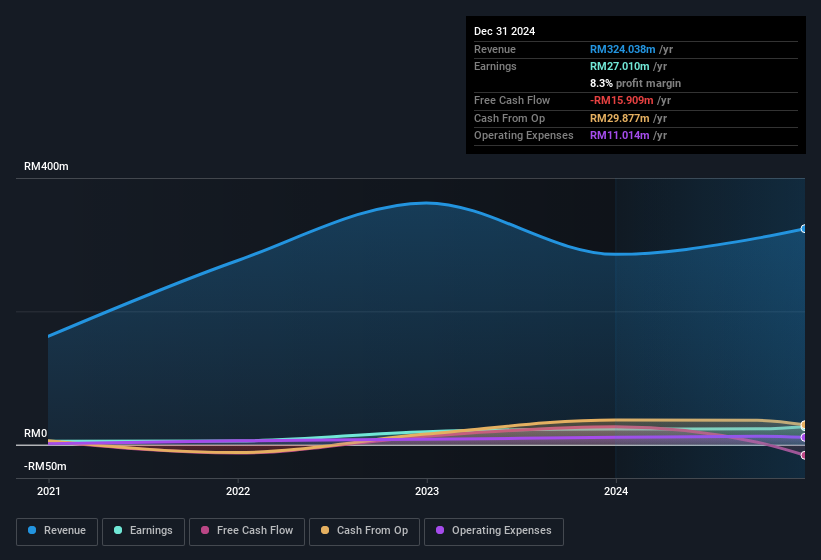Click the 2024 x-axis label
This screenshot has width=821, height=560.
click(616, 491)
